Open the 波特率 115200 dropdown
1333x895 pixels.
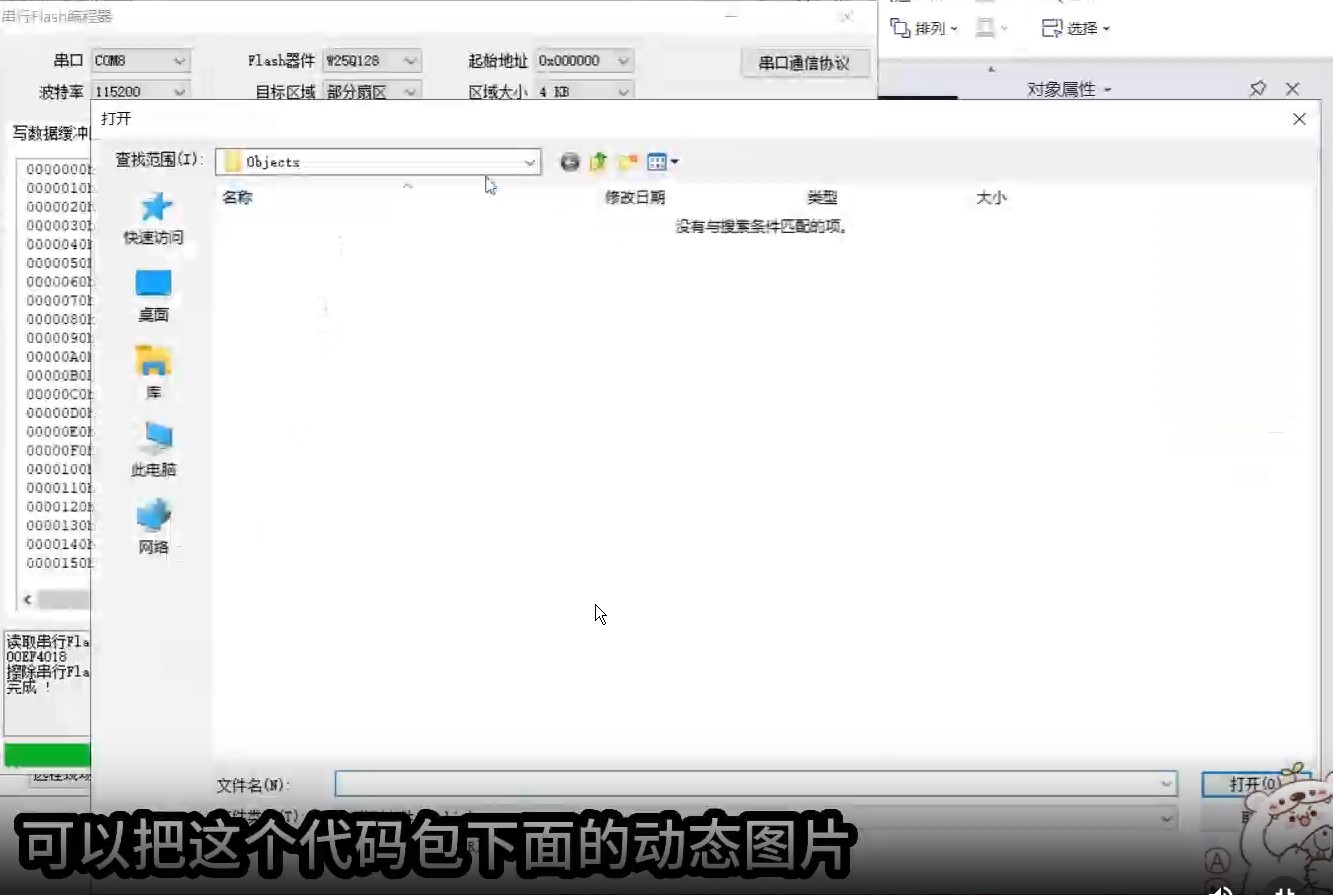[180, 91]
